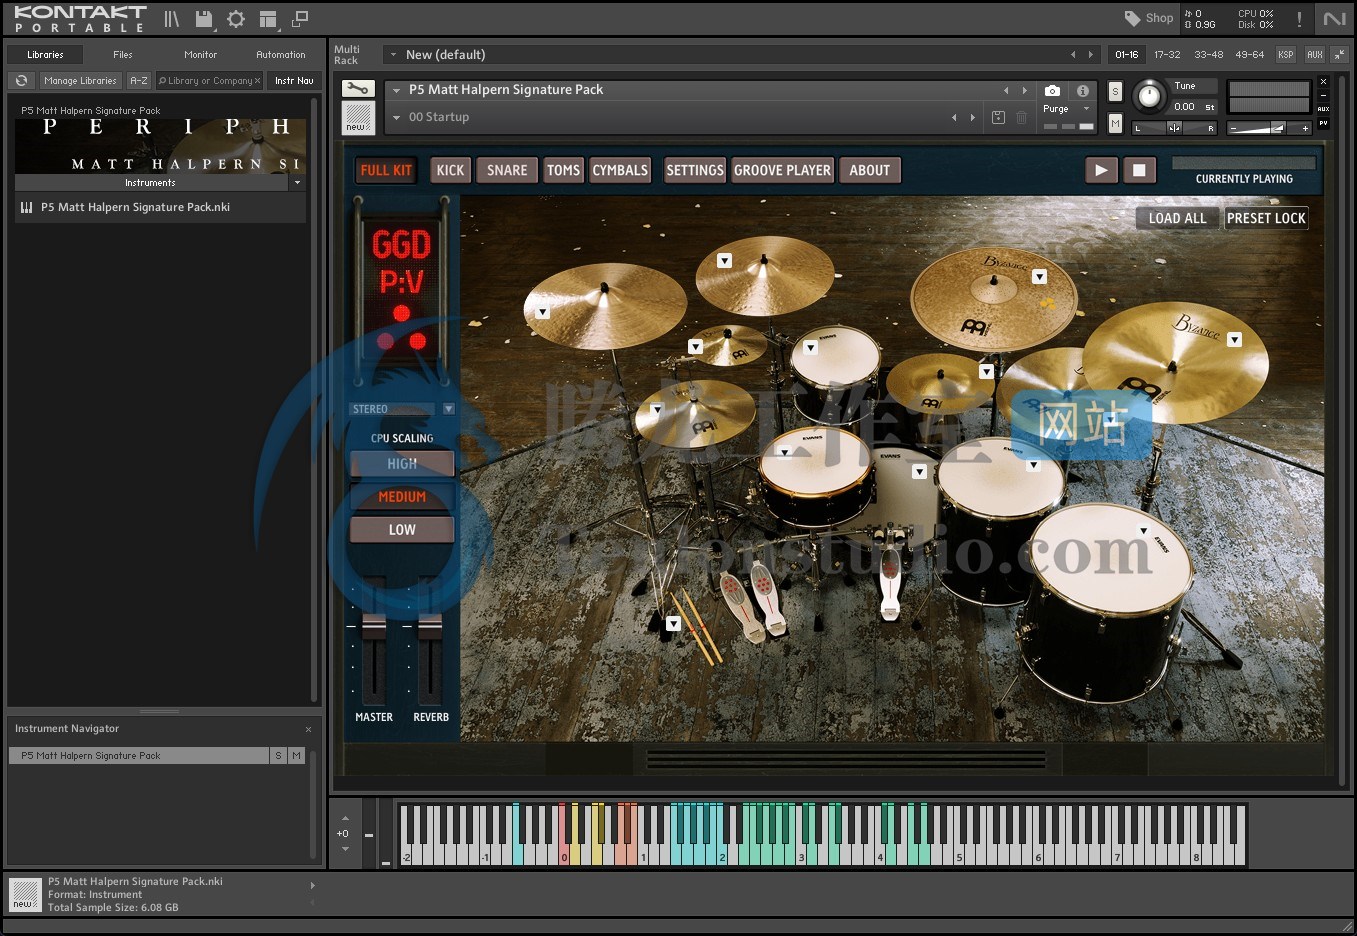This screenshot has height=936, width=1357.
Task: Open dropdown on the floor tom drum
Action: pos(1143,531)
